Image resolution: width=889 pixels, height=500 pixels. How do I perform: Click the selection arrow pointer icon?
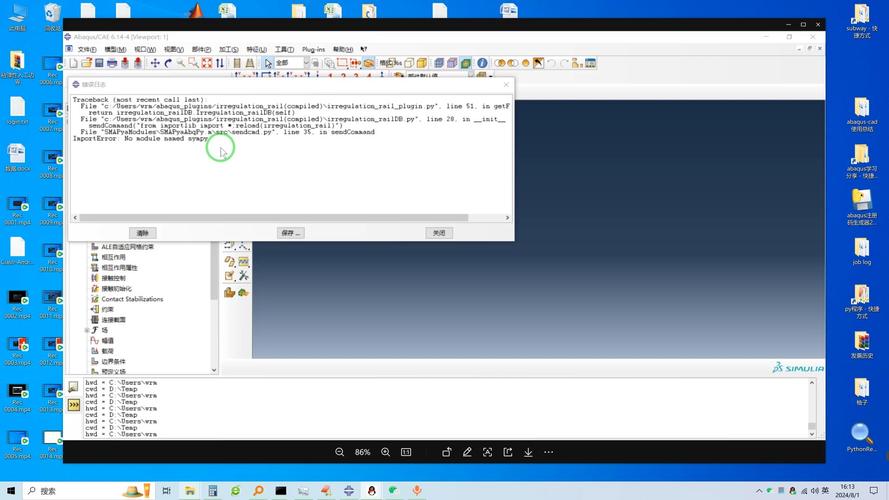click(x=268, y=63)
